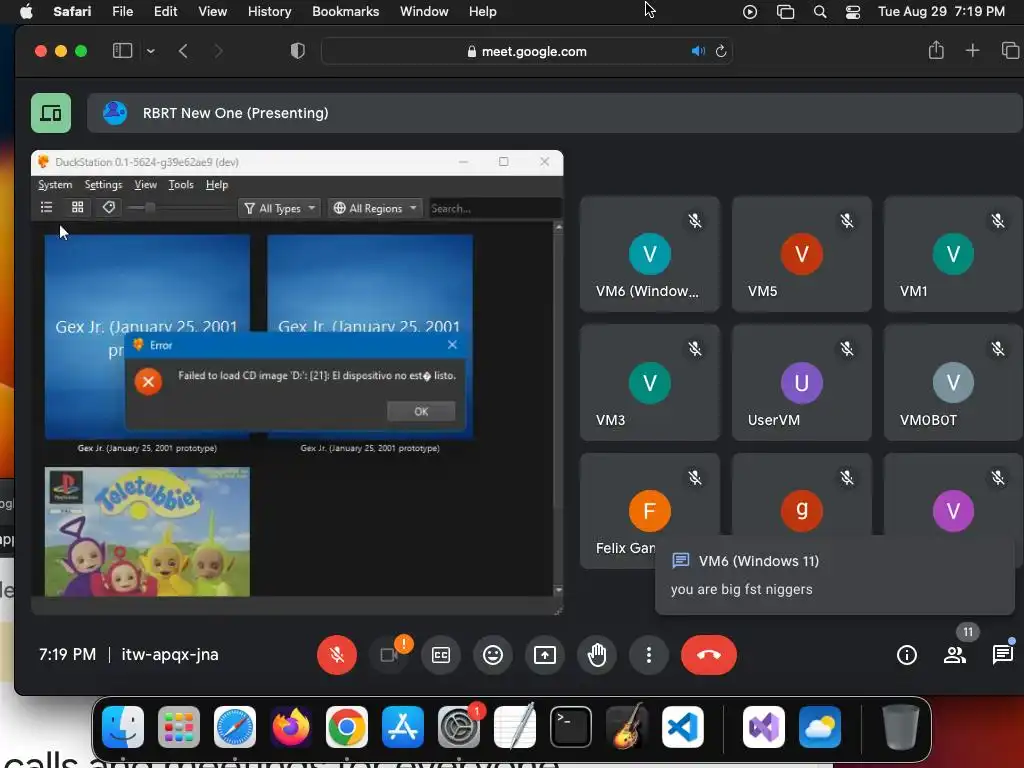This screenshot has width=1024, height=768.
Task: Select the Teletubbies game cover
Action: [147, 531]
